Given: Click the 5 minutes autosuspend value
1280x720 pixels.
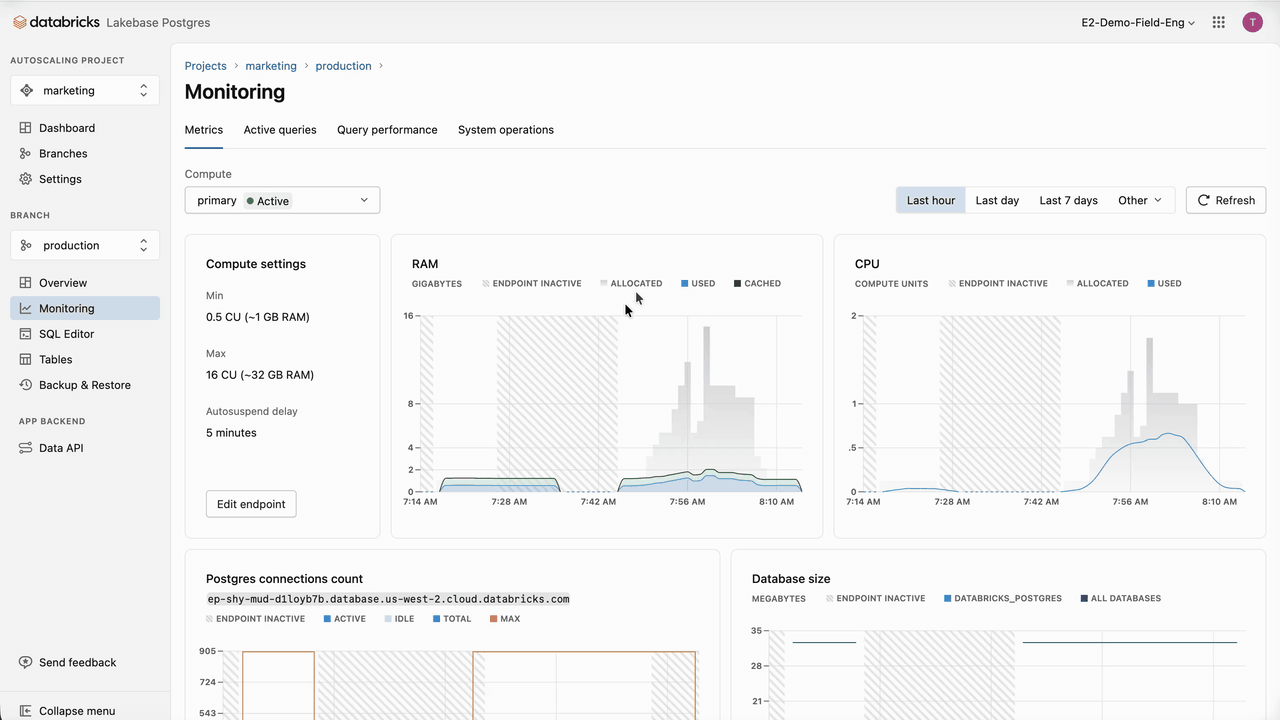Looking at the screenshot, I should (x=231, y=433).
